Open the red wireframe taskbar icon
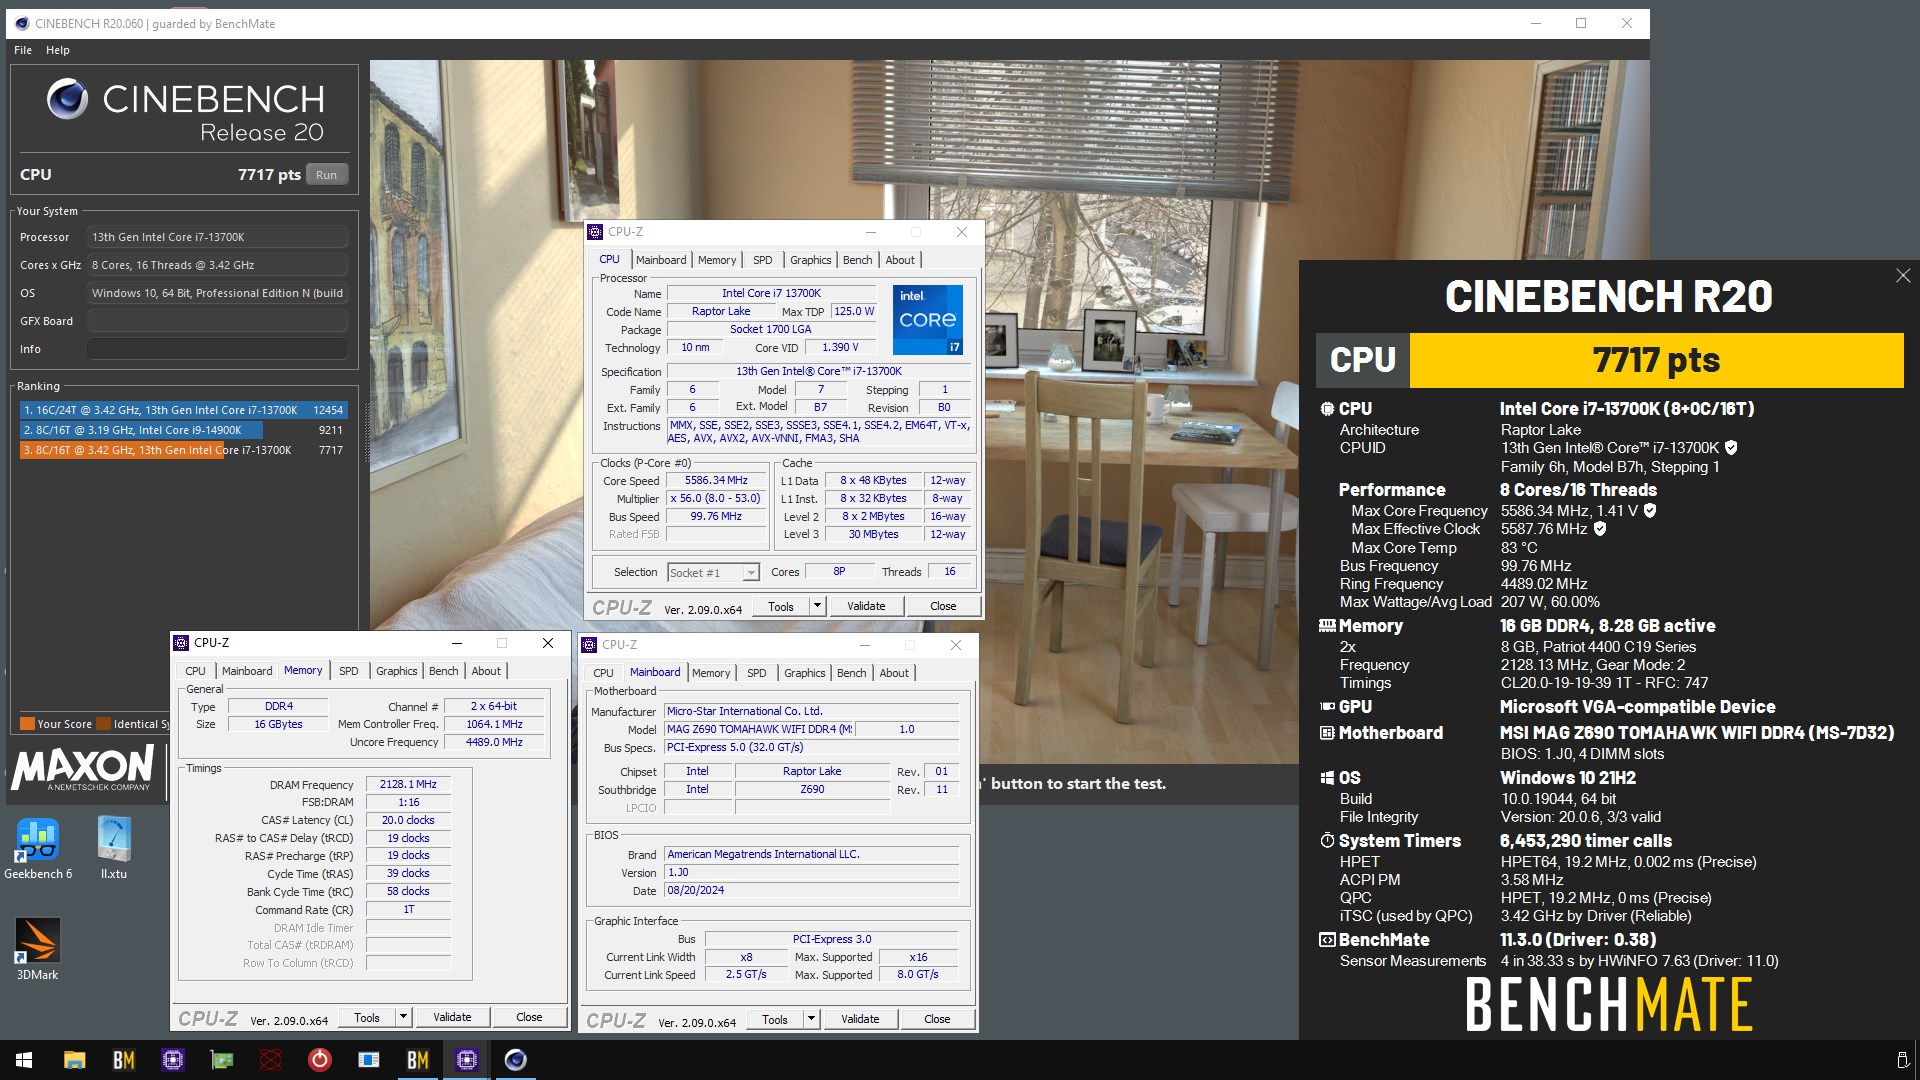The image size is (1920, 1080). click(270, 1060)
